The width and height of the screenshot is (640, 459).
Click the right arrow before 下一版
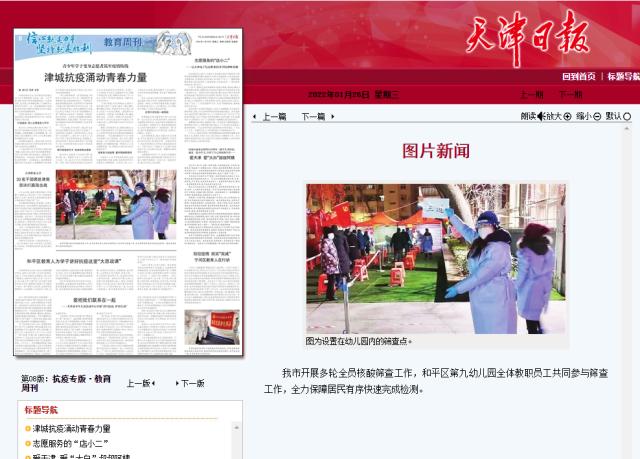176,383
